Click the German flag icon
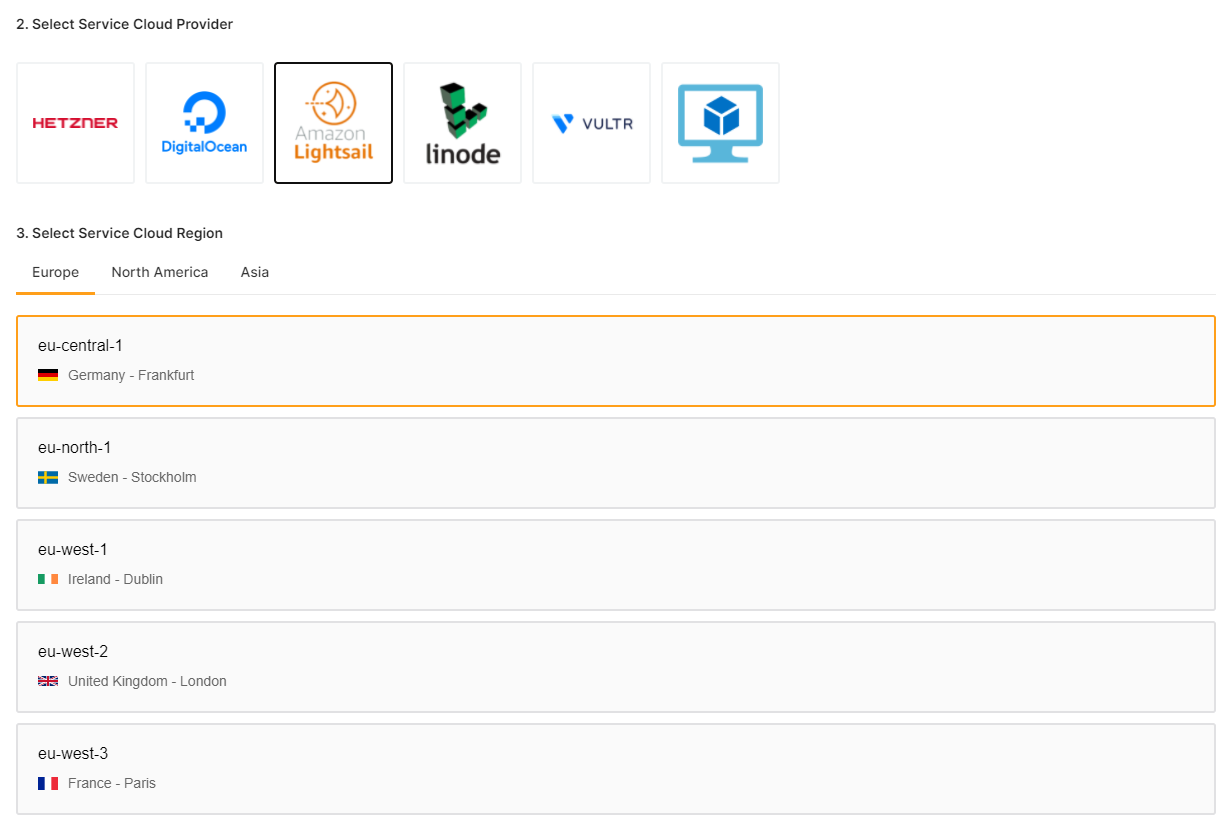1227x830 pixels. coord(48,376)
